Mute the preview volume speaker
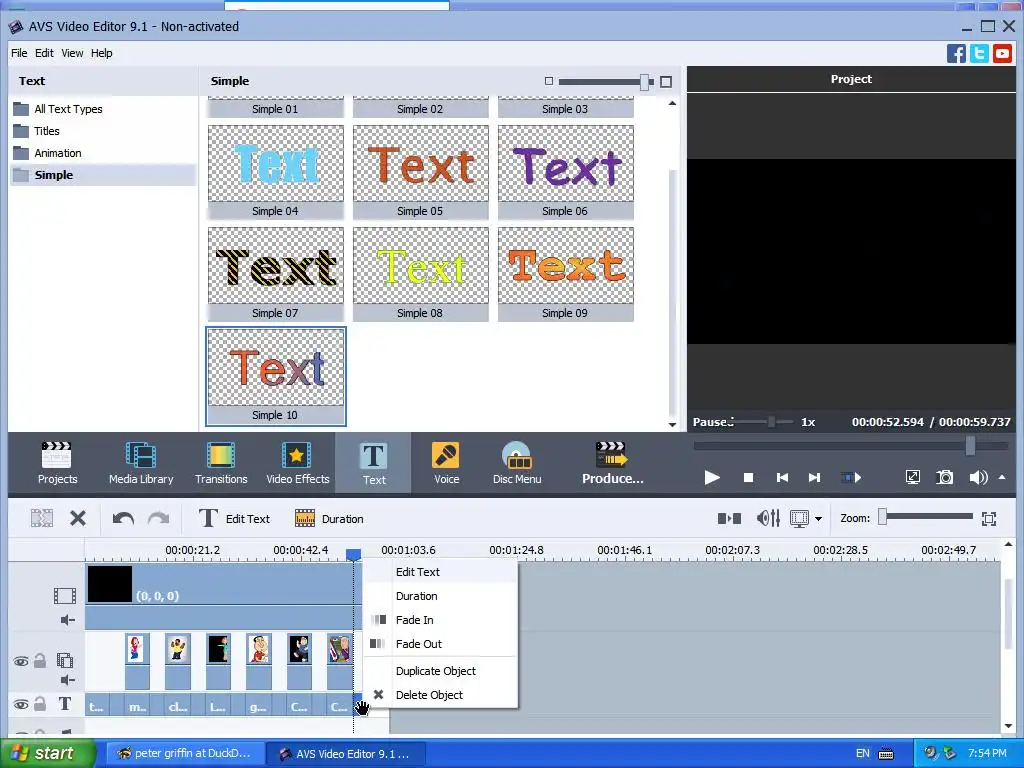The image size is (1024, 768). [978, 477]
